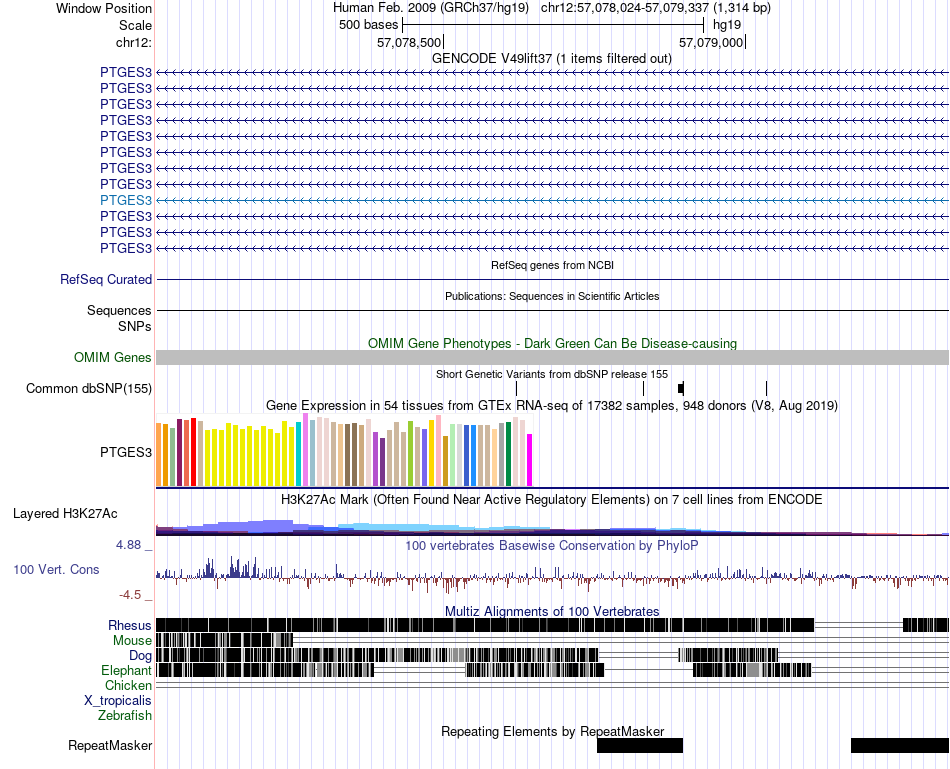The height and width of the screenshot is (769, 950).
Task: Click the layered H3K27Ac signal graph
Action: (x=552, y=527)
